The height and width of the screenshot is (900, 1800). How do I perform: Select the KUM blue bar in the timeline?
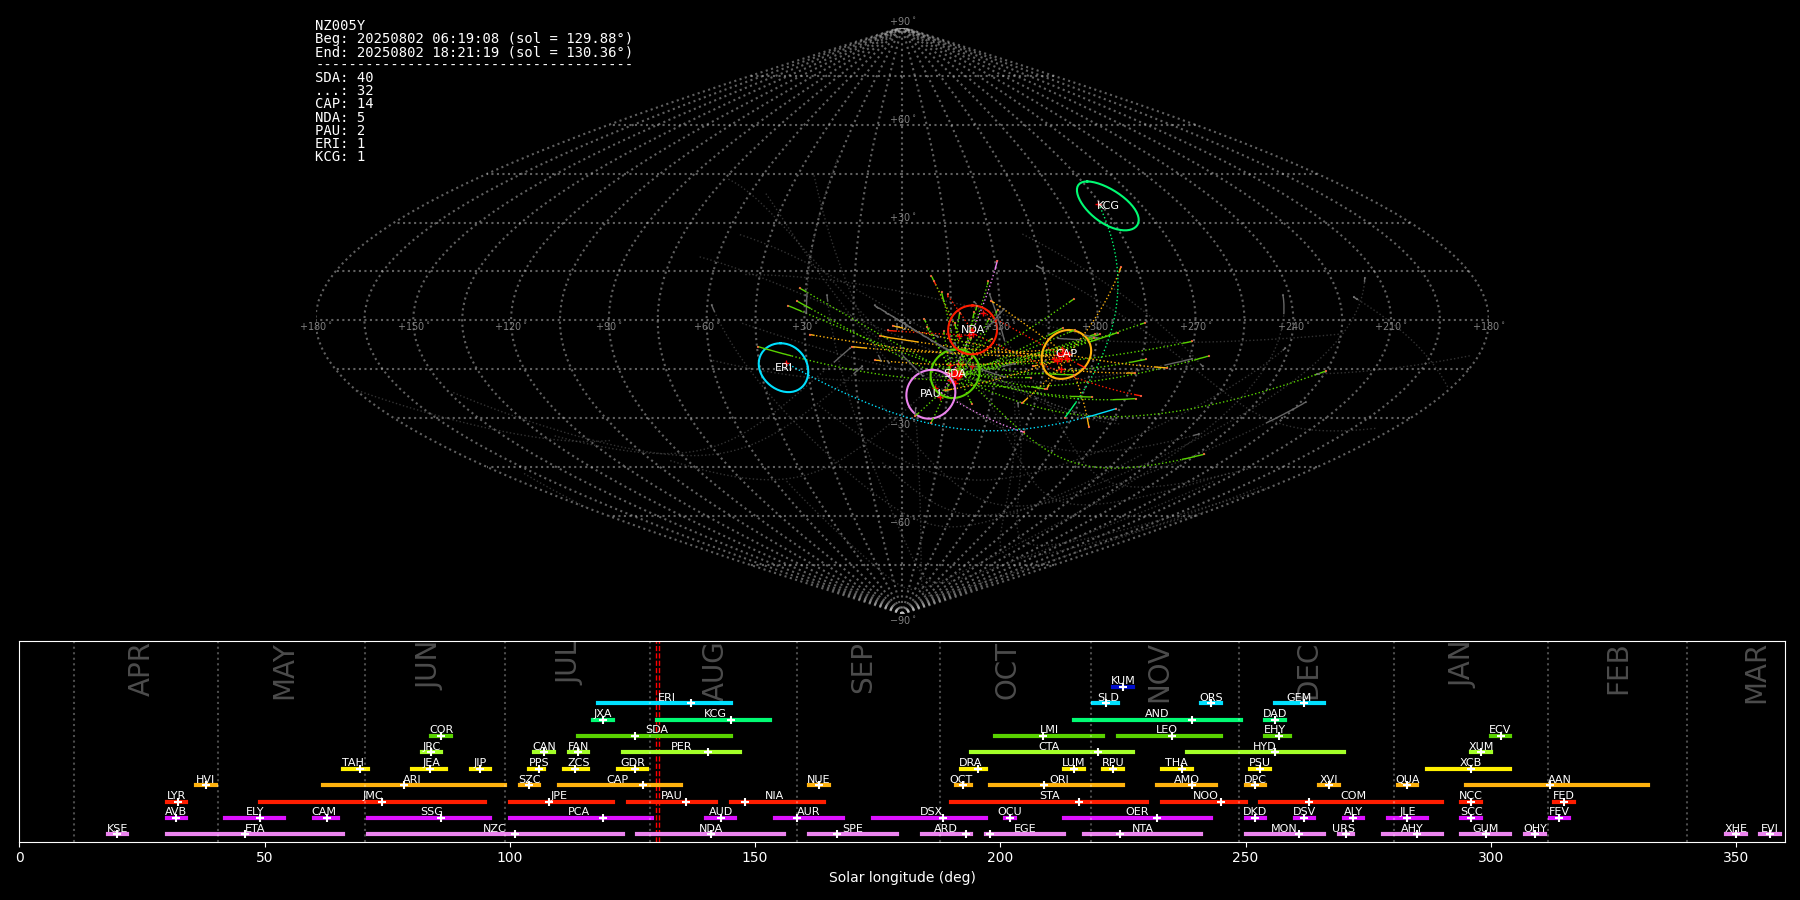pyautogui.click(x=1123, y=687)
